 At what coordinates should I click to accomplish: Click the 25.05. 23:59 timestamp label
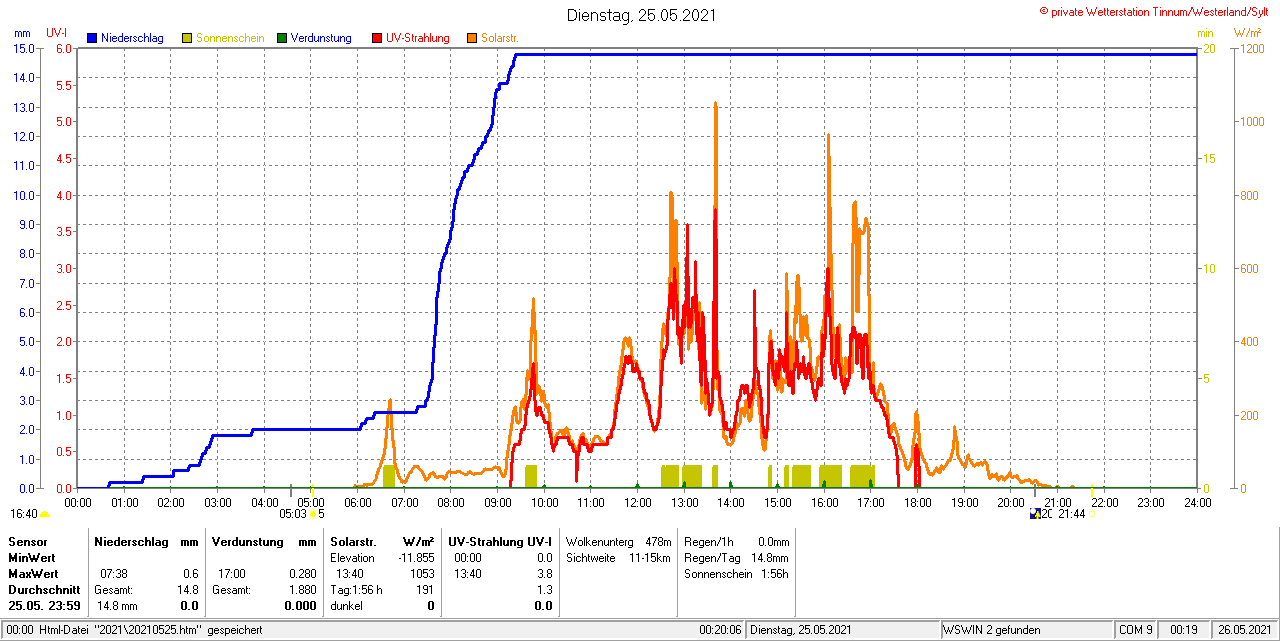click(x=44, y=605)
